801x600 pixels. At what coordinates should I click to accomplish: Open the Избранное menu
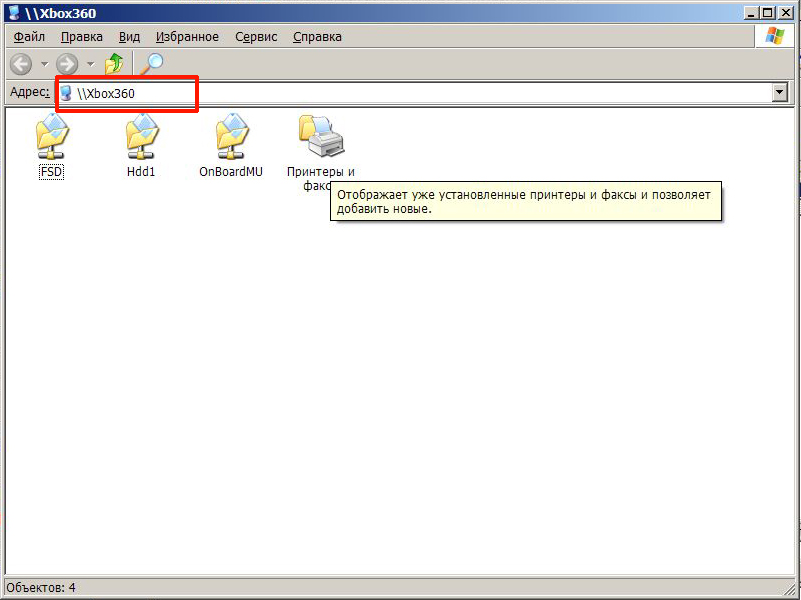pos(187,37)
